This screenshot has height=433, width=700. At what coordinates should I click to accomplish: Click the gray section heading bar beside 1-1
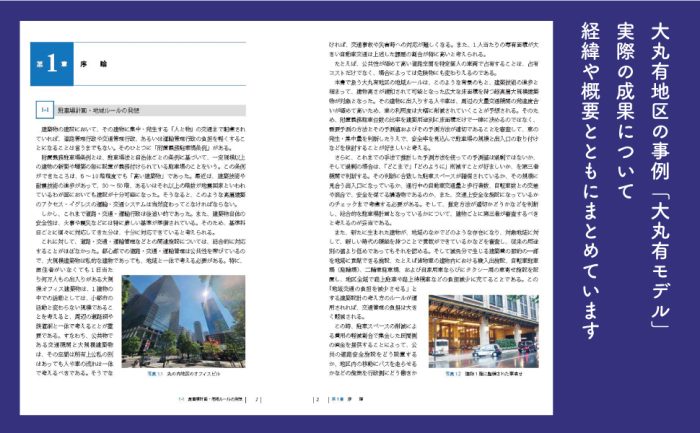click(150, 110)
